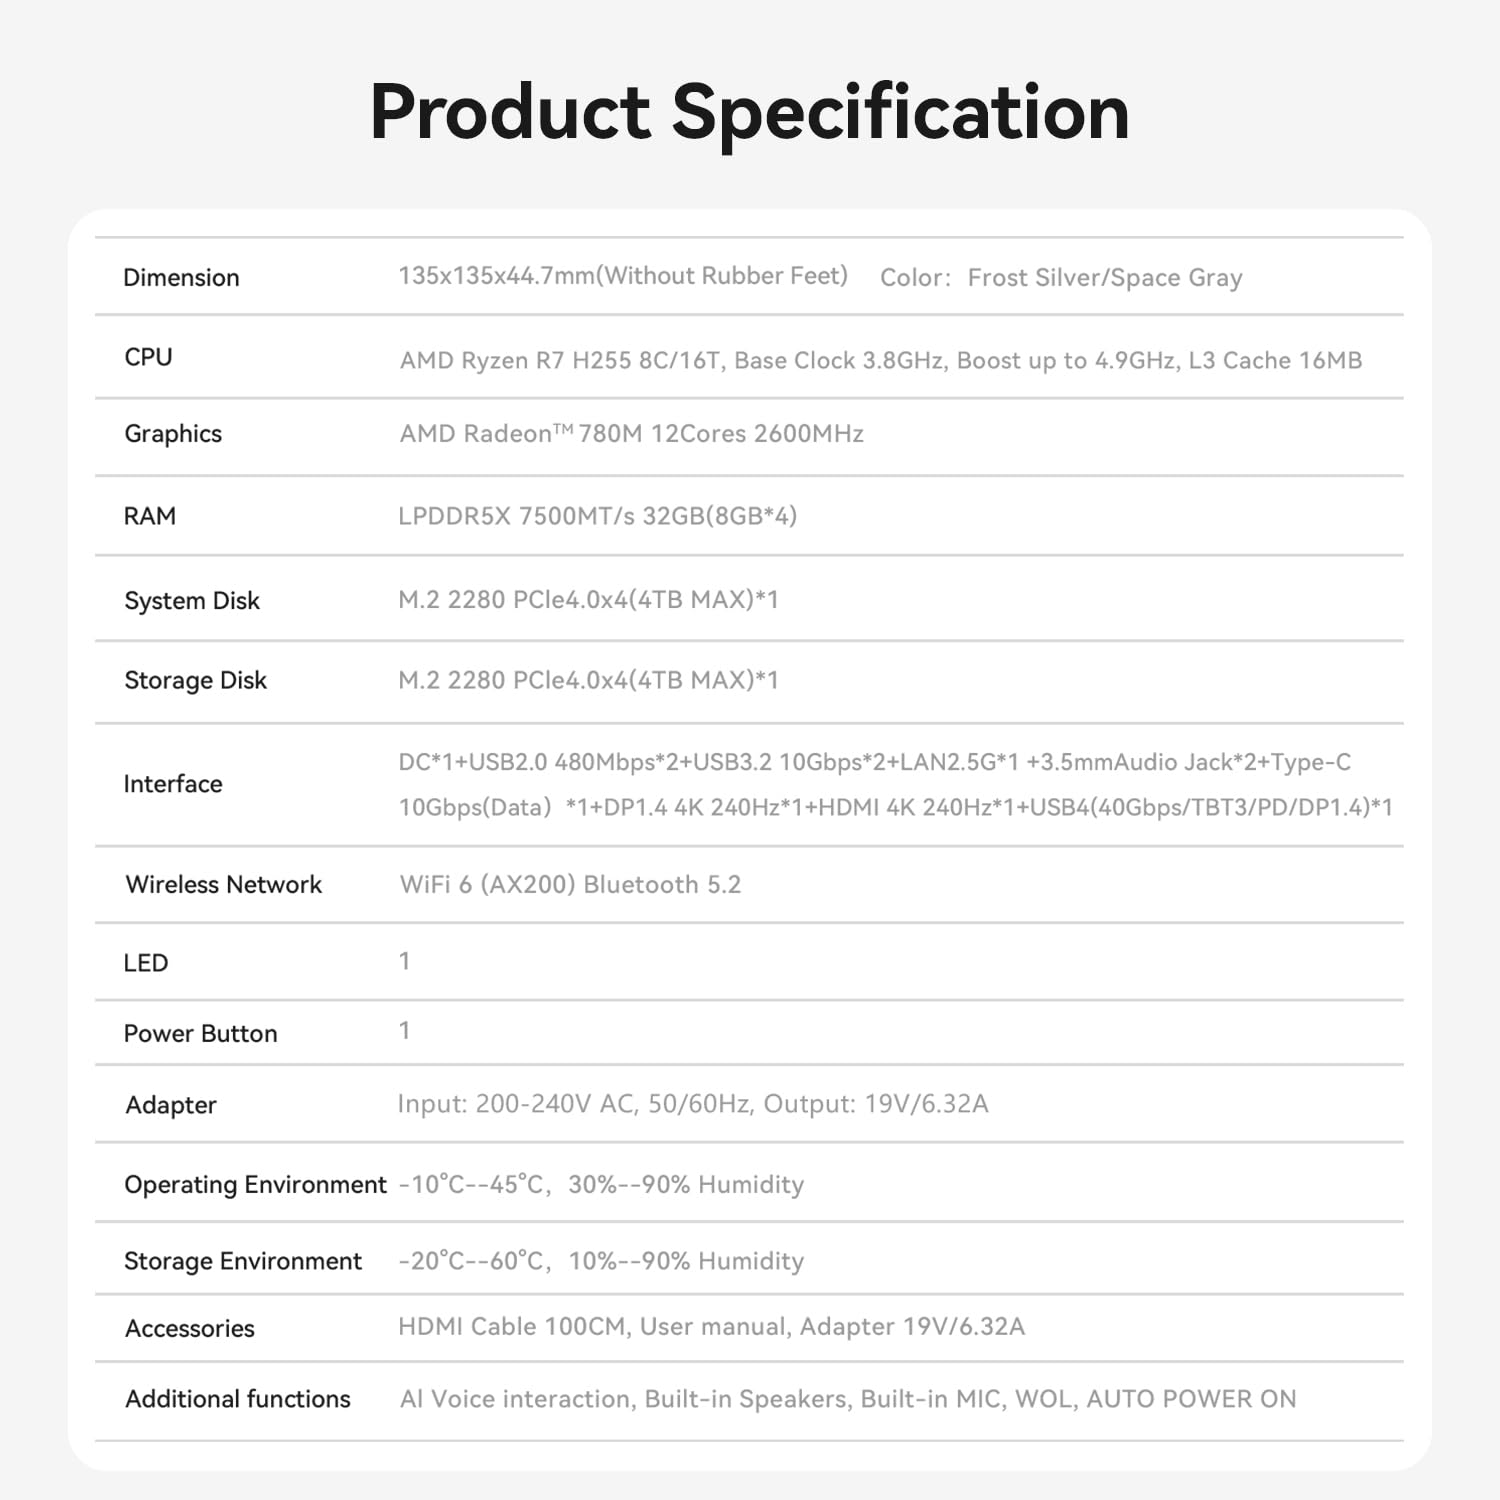Click the Wireless Network label
The height and width of the screenshot is (1500, 1500).
click(x=223, y=885)
